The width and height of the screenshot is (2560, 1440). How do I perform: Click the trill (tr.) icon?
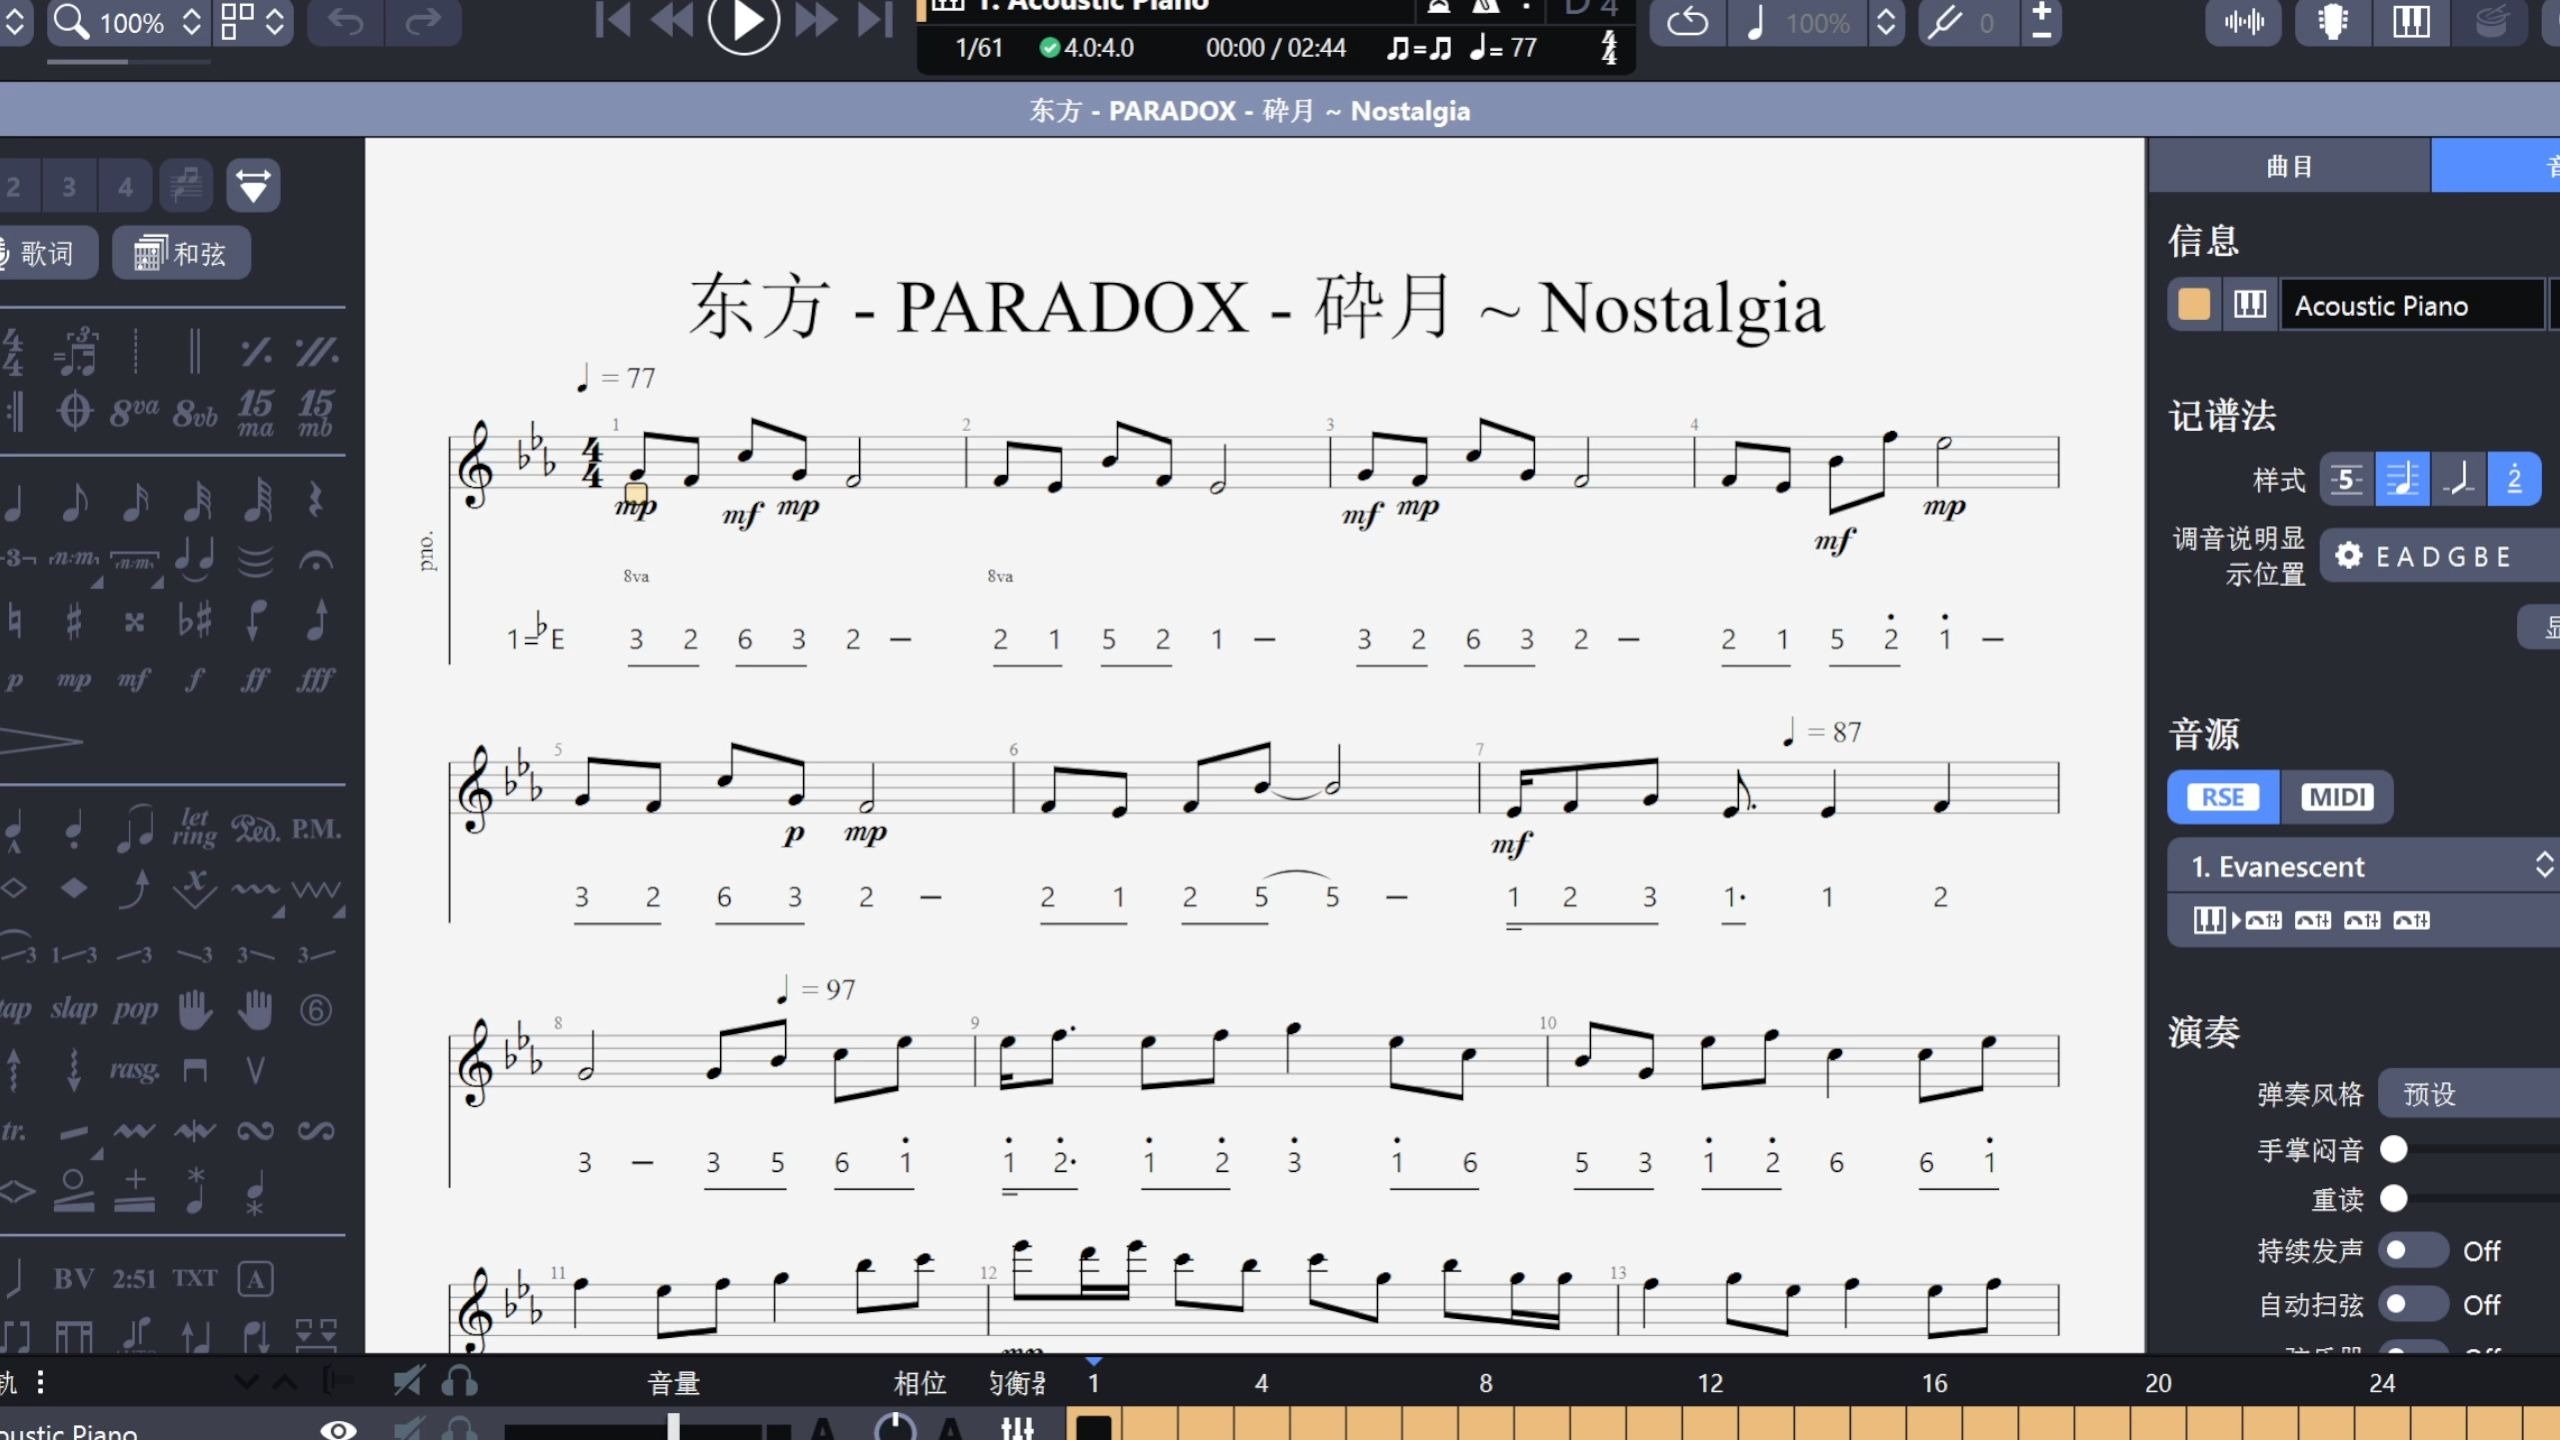(x=14, y=1131)
